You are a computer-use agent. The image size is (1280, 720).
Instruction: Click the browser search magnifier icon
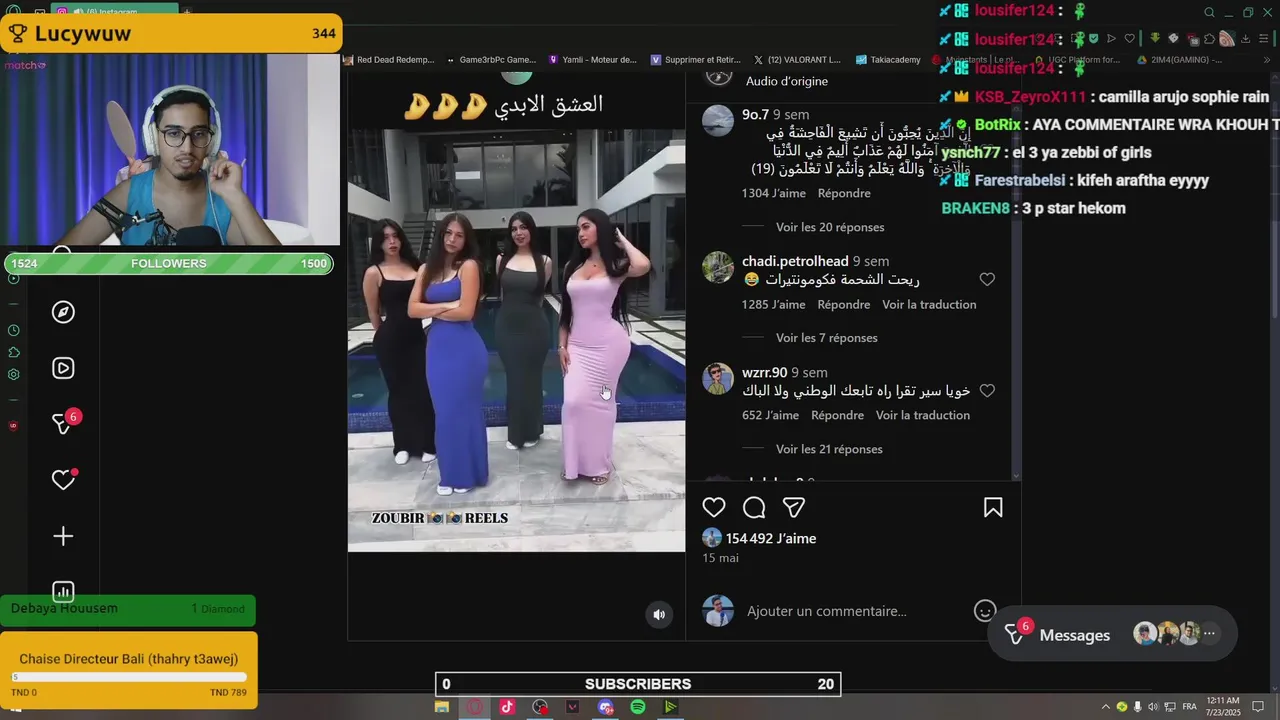(1209, 13)
